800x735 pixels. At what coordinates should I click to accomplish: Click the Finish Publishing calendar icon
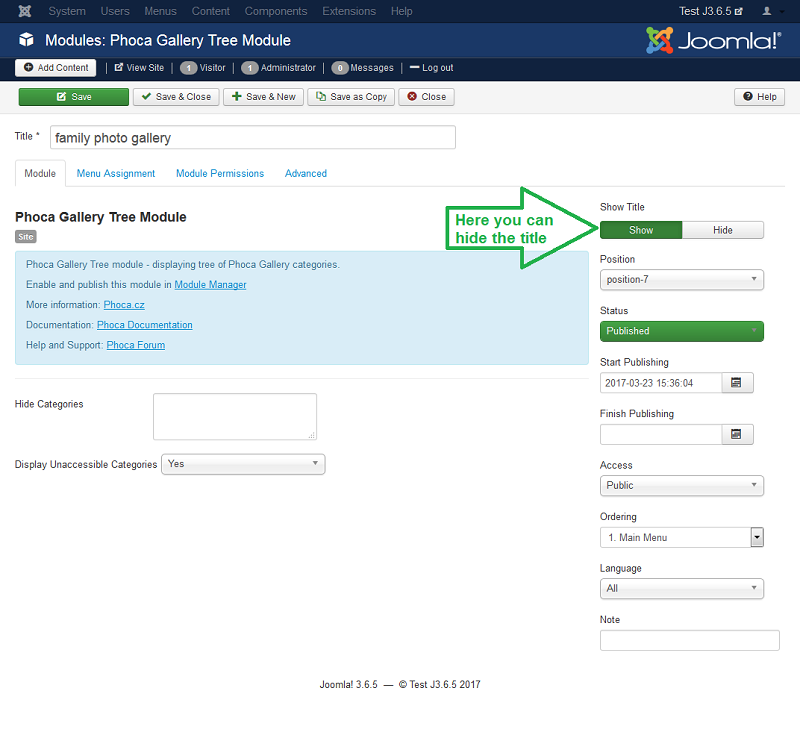tap(737, 434)
